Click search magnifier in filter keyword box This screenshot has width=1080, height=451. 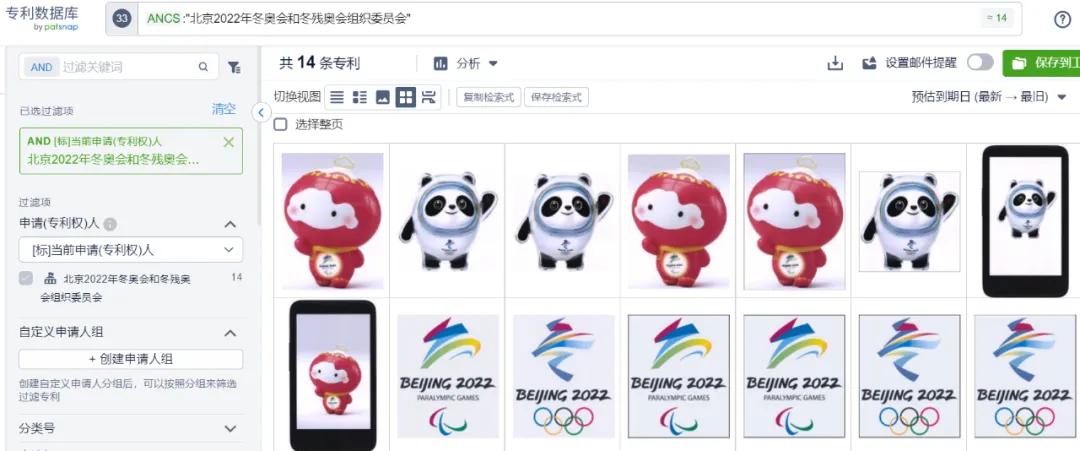click(203, 67)
